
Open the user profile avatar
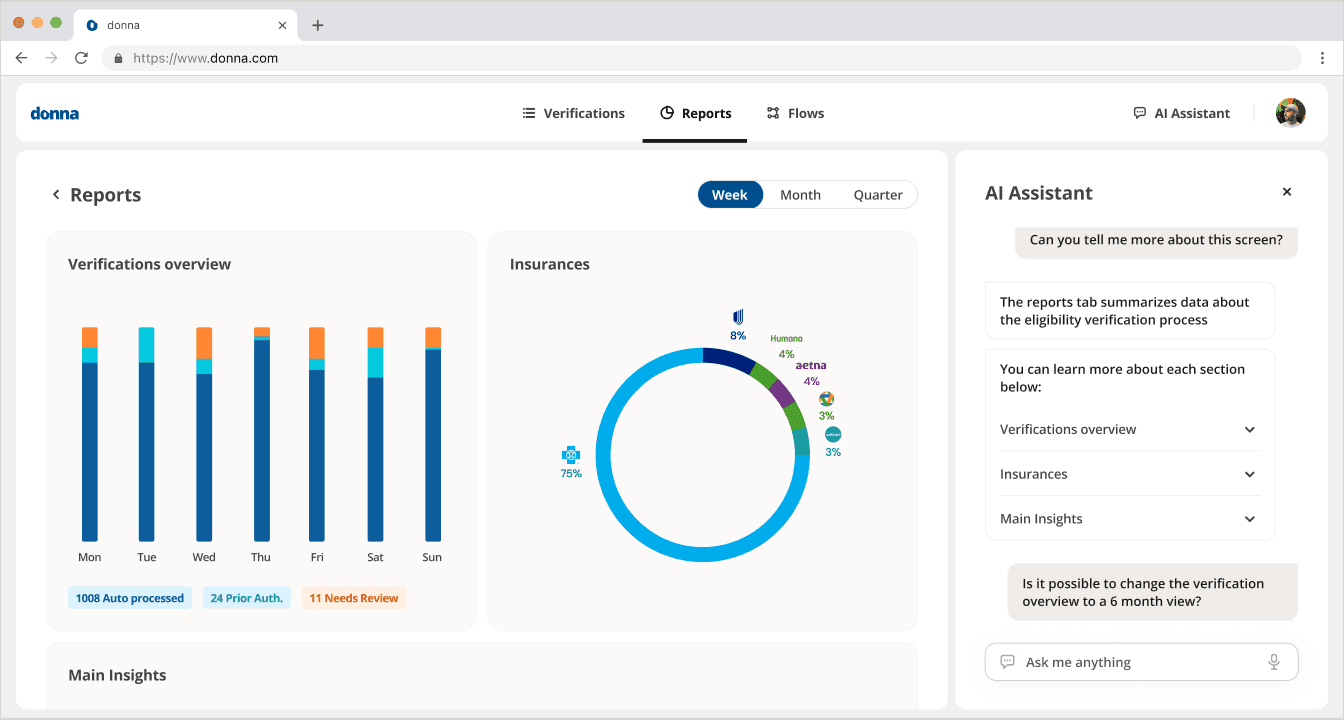[x=1291, y=113]
